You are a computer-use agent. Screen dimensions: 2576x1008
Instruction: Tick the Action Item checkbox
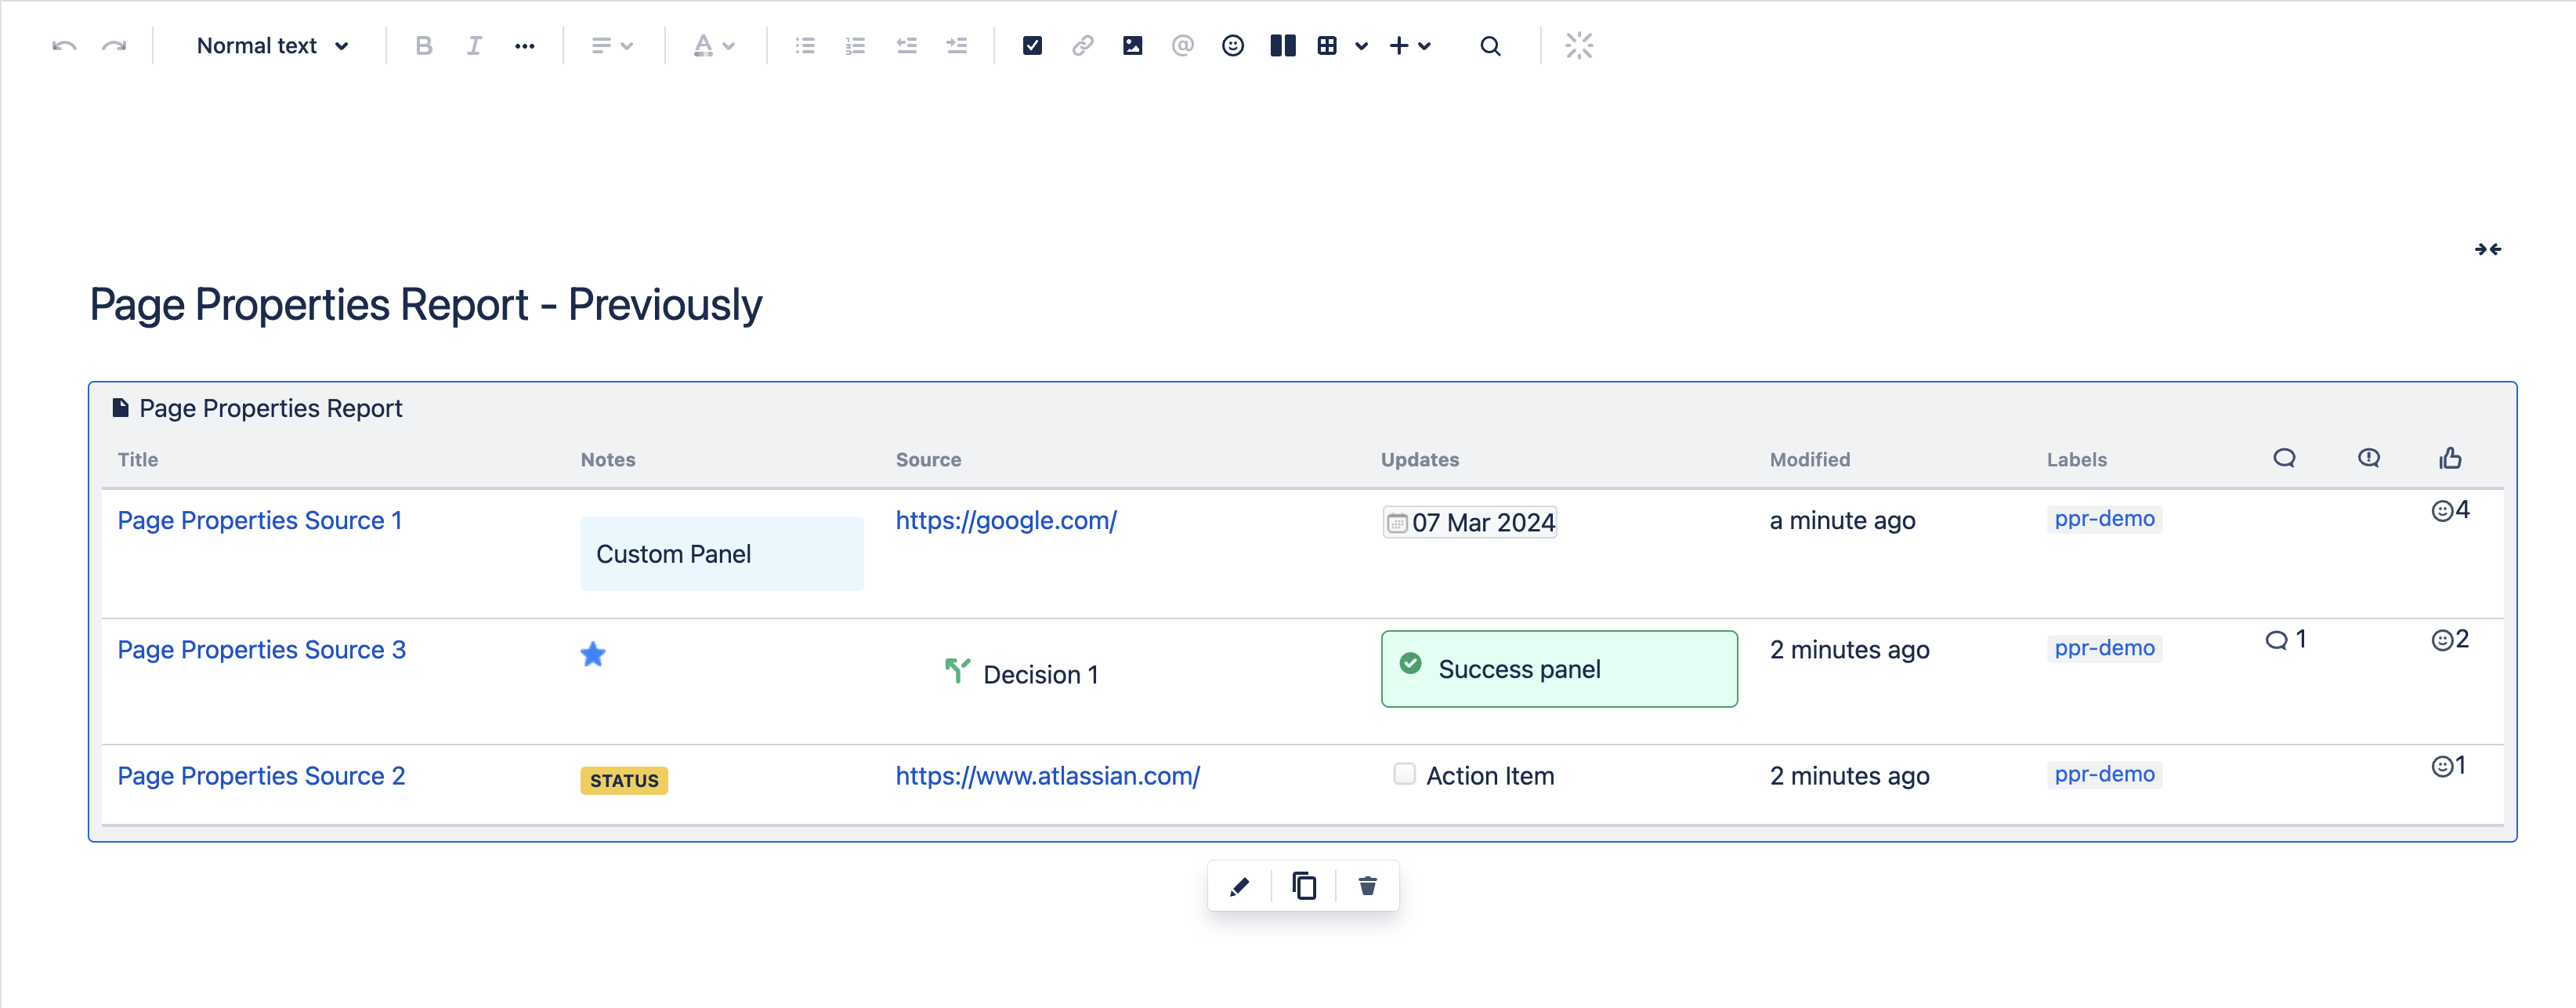click(x=1404, y=774)
